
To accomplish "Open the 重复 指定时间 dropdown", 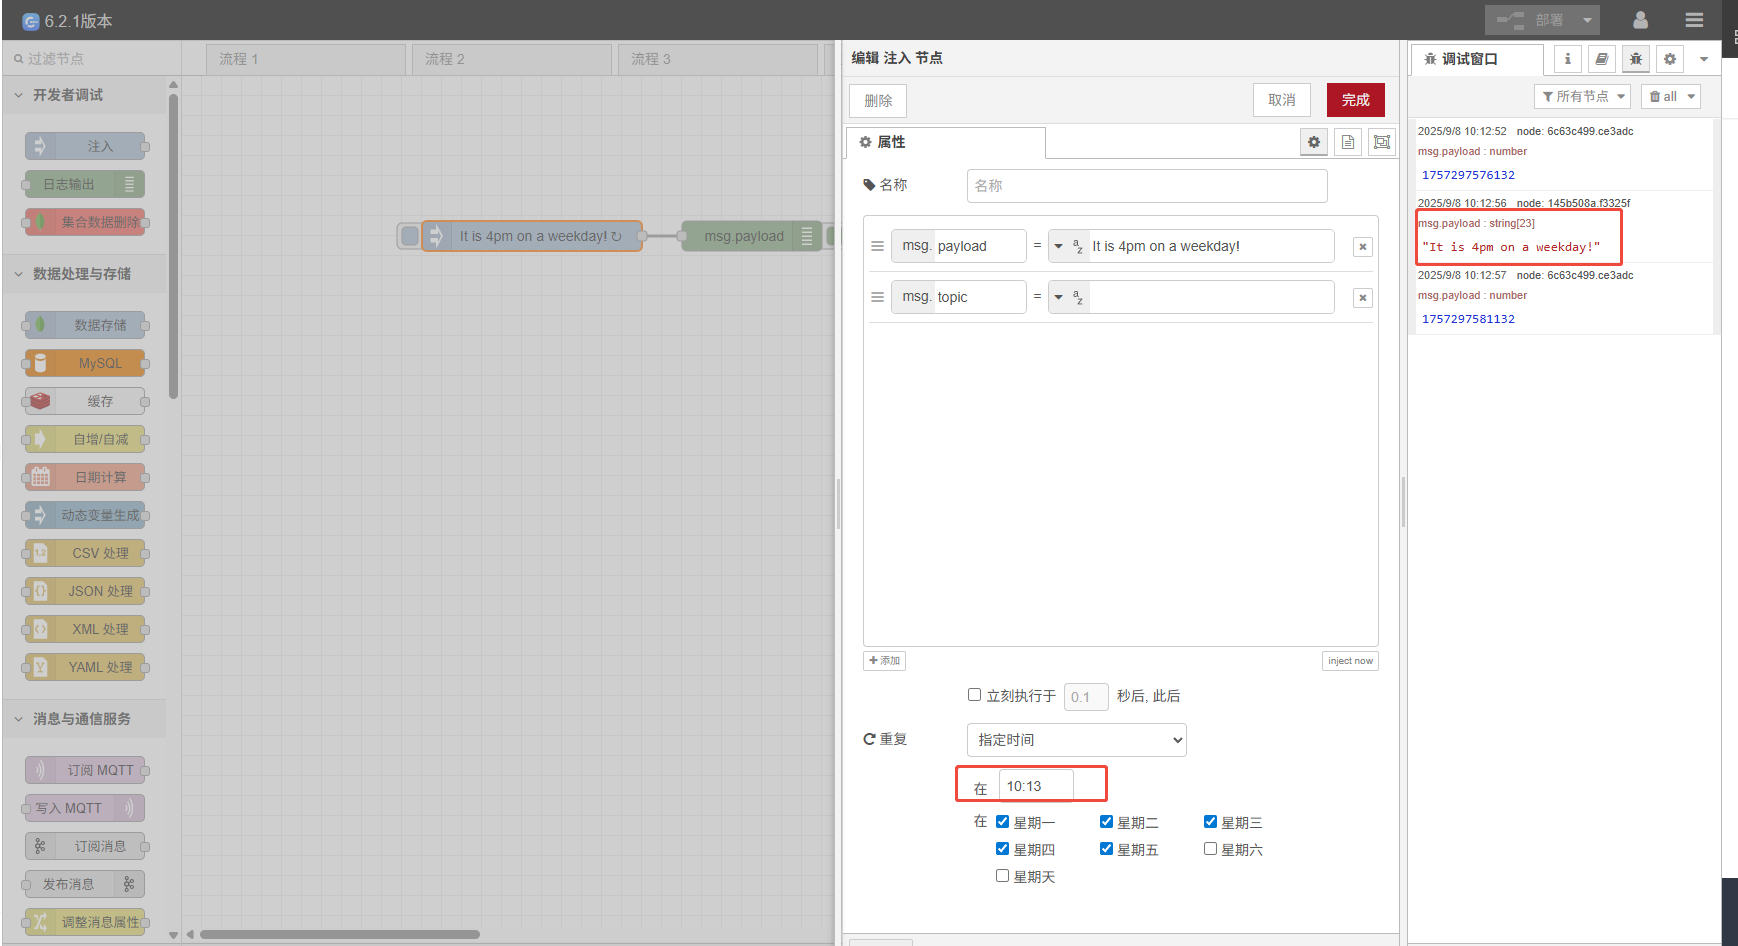I will 1076,740.
